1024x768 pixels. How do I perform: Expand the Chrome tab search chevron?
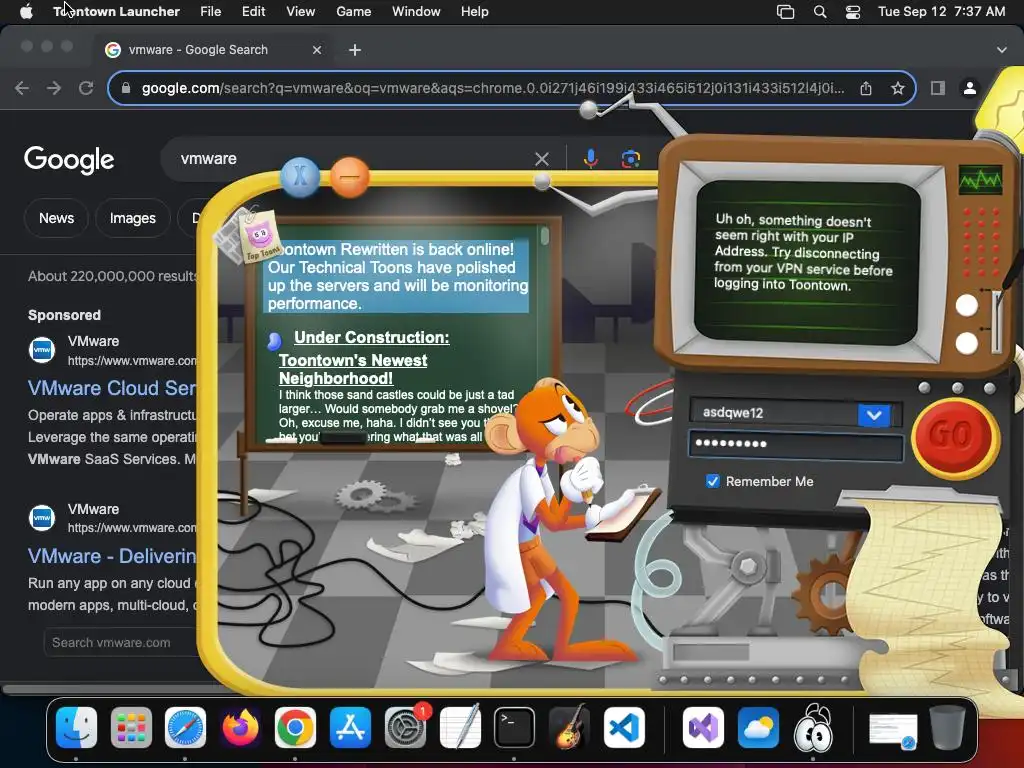point(1001,50)
